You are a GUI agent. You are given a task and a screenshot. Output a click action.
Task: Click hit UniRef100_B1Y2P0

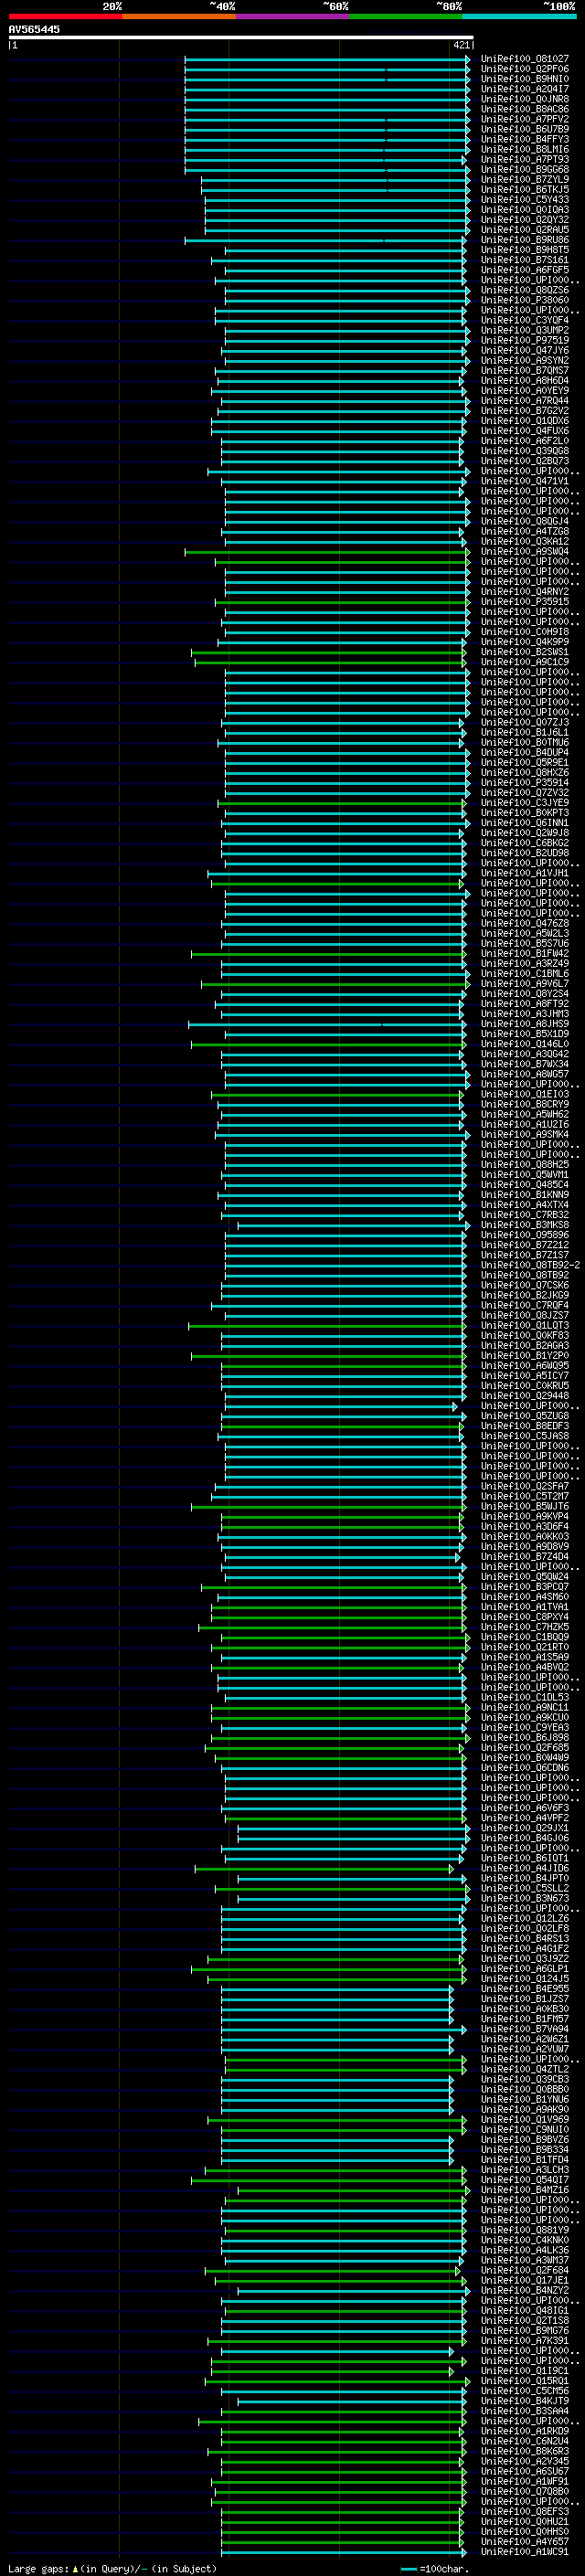[x=525, y=1356]
